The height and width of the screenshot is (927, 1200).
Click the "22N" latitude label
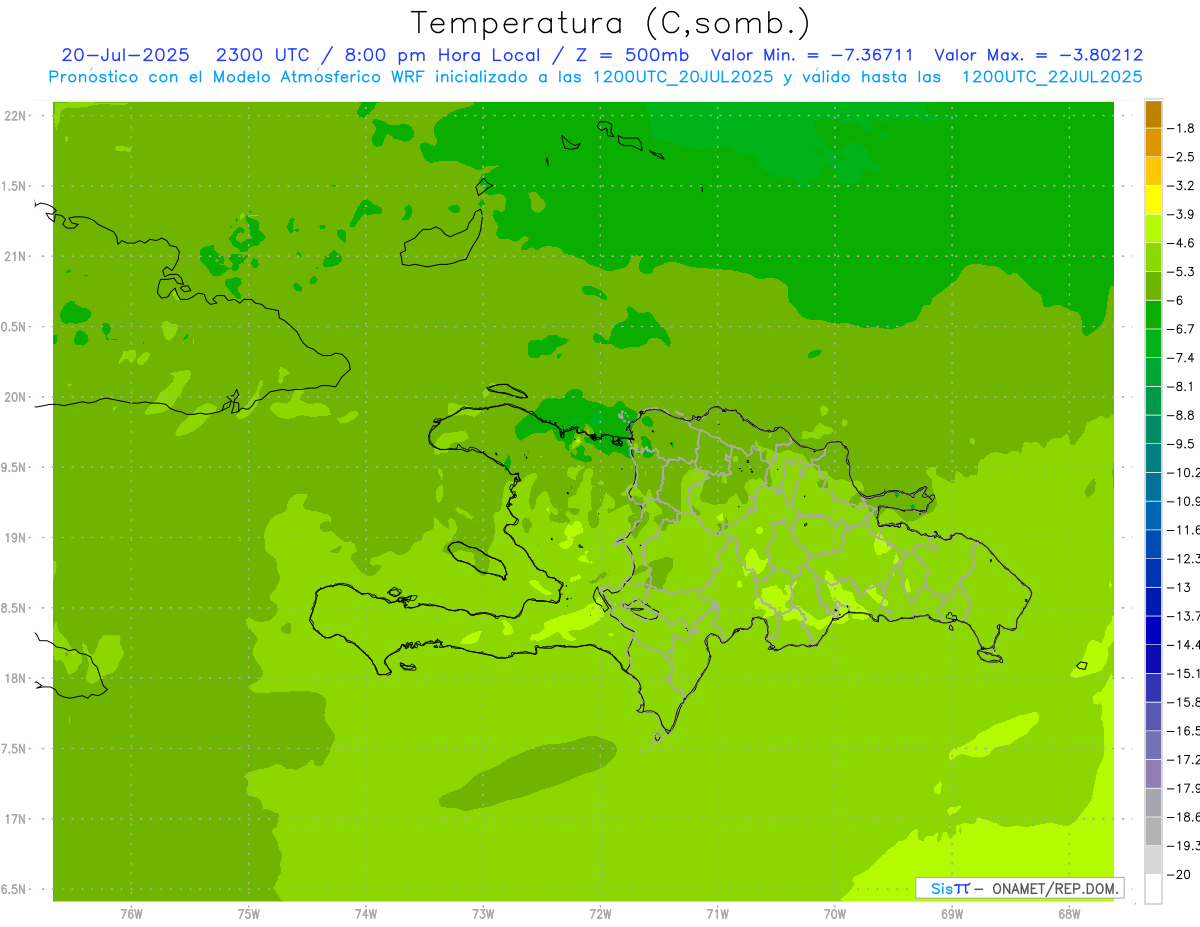[15, 116]
